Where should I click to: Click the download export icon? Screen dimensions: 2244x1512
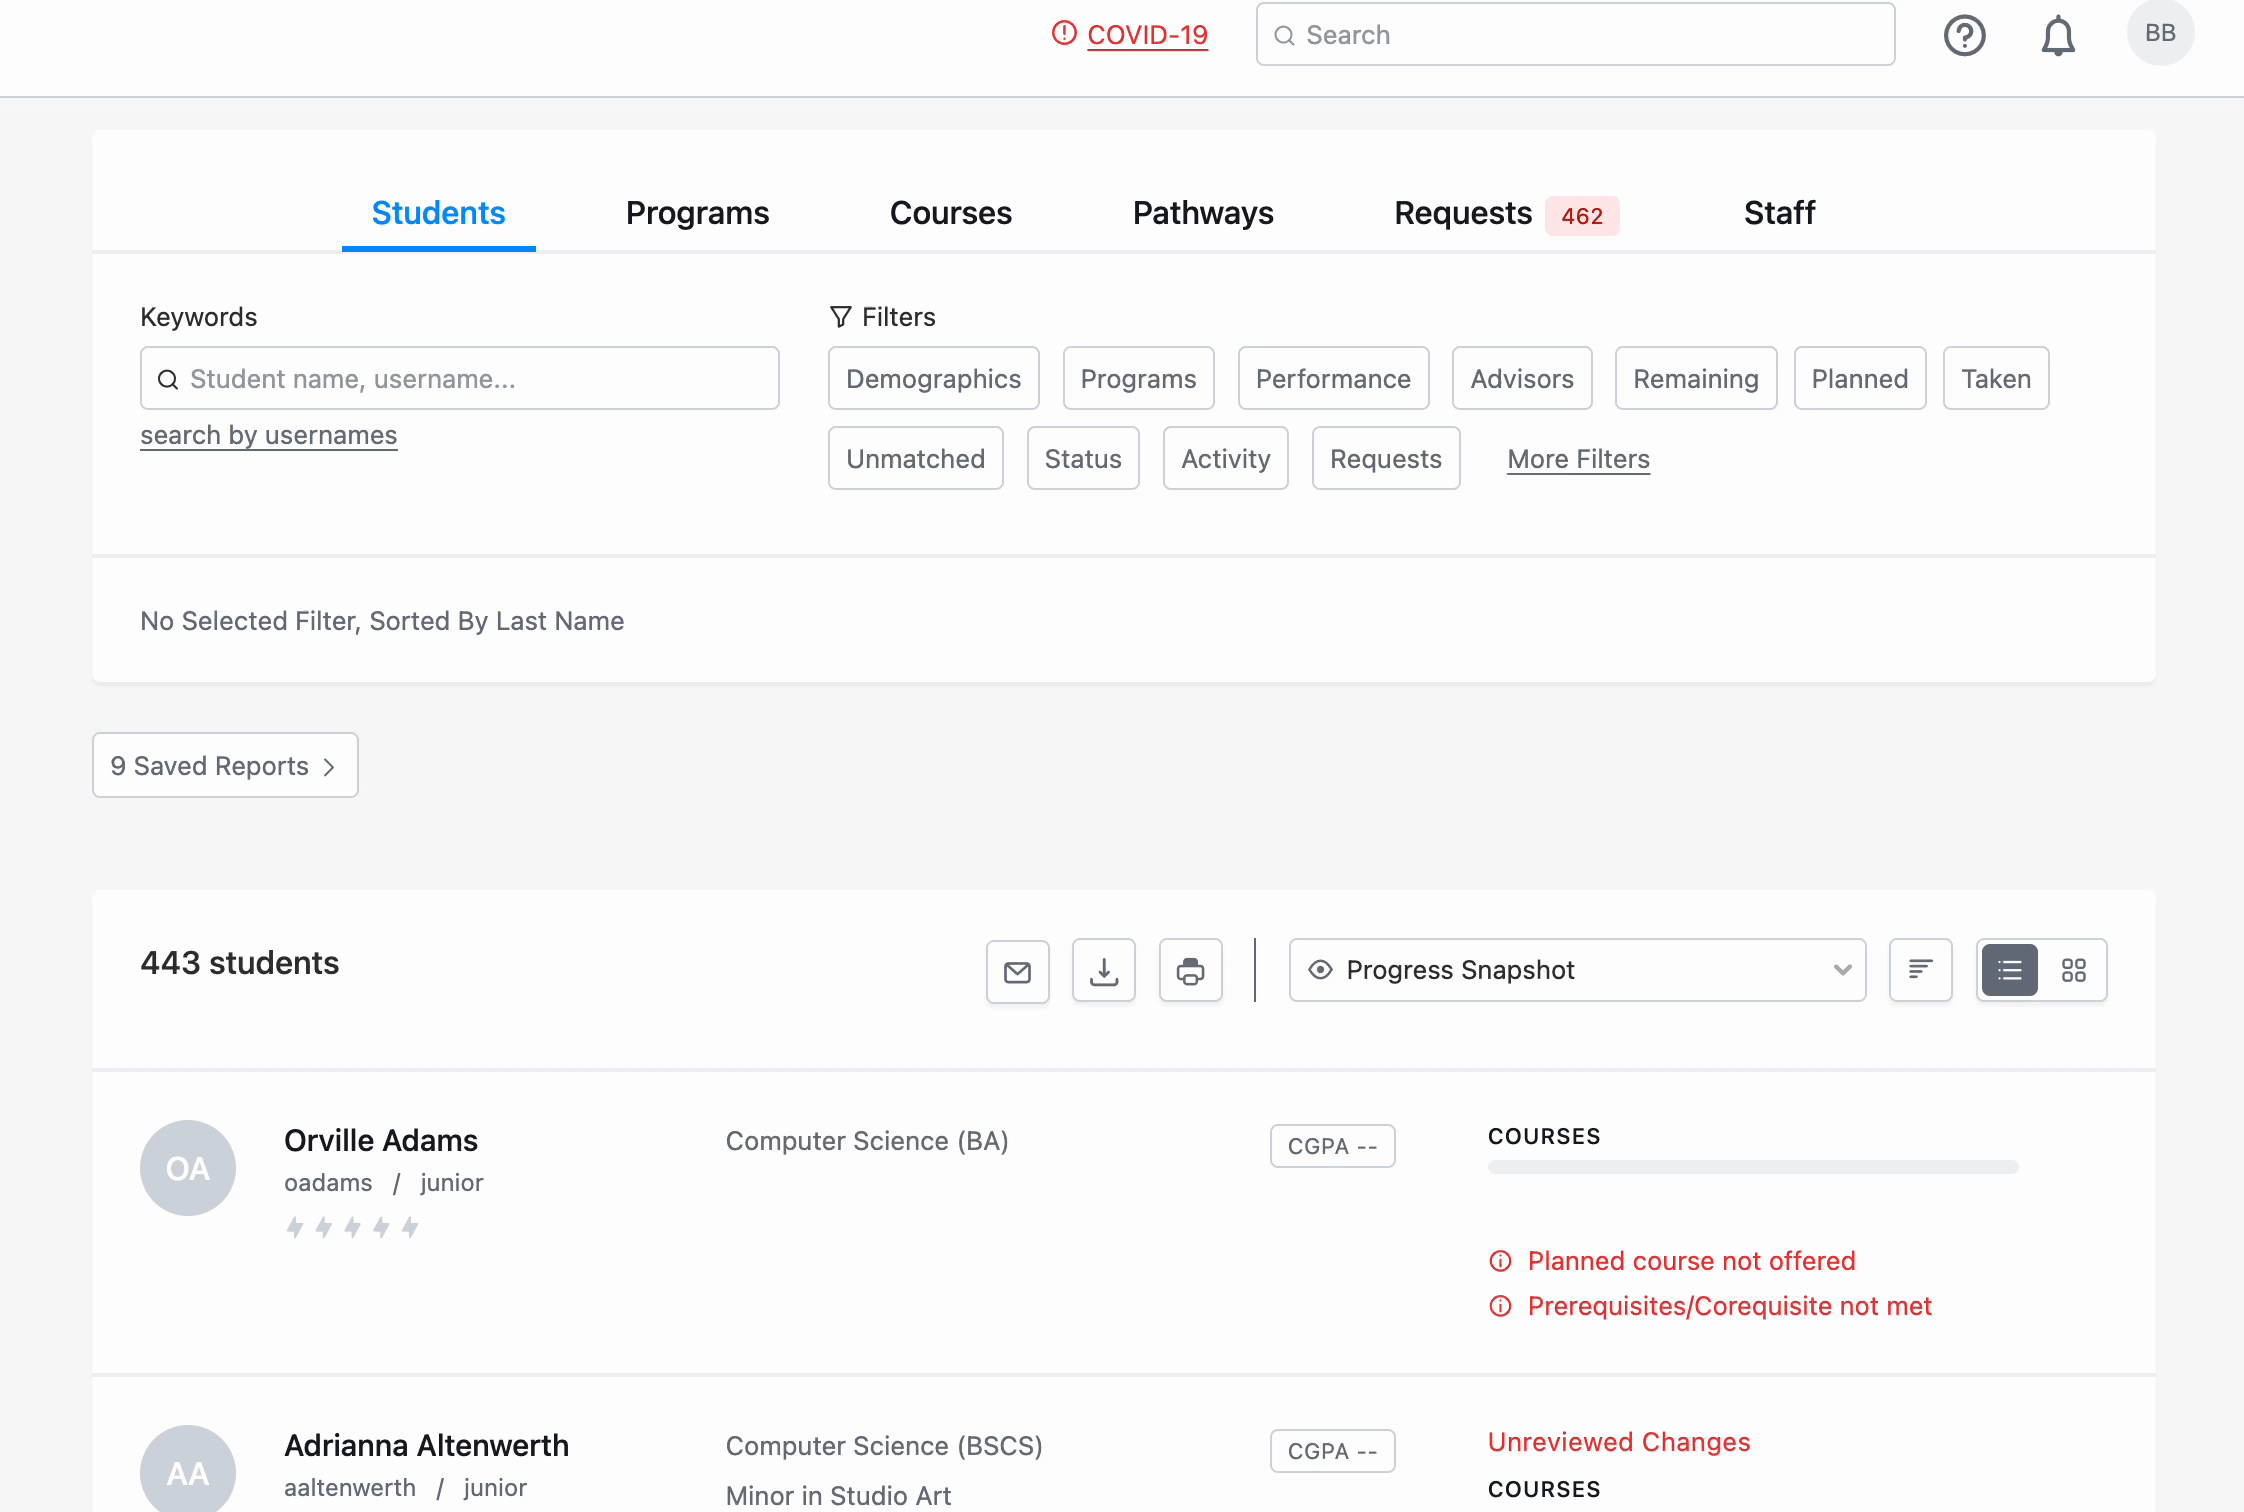(1103, 970)
